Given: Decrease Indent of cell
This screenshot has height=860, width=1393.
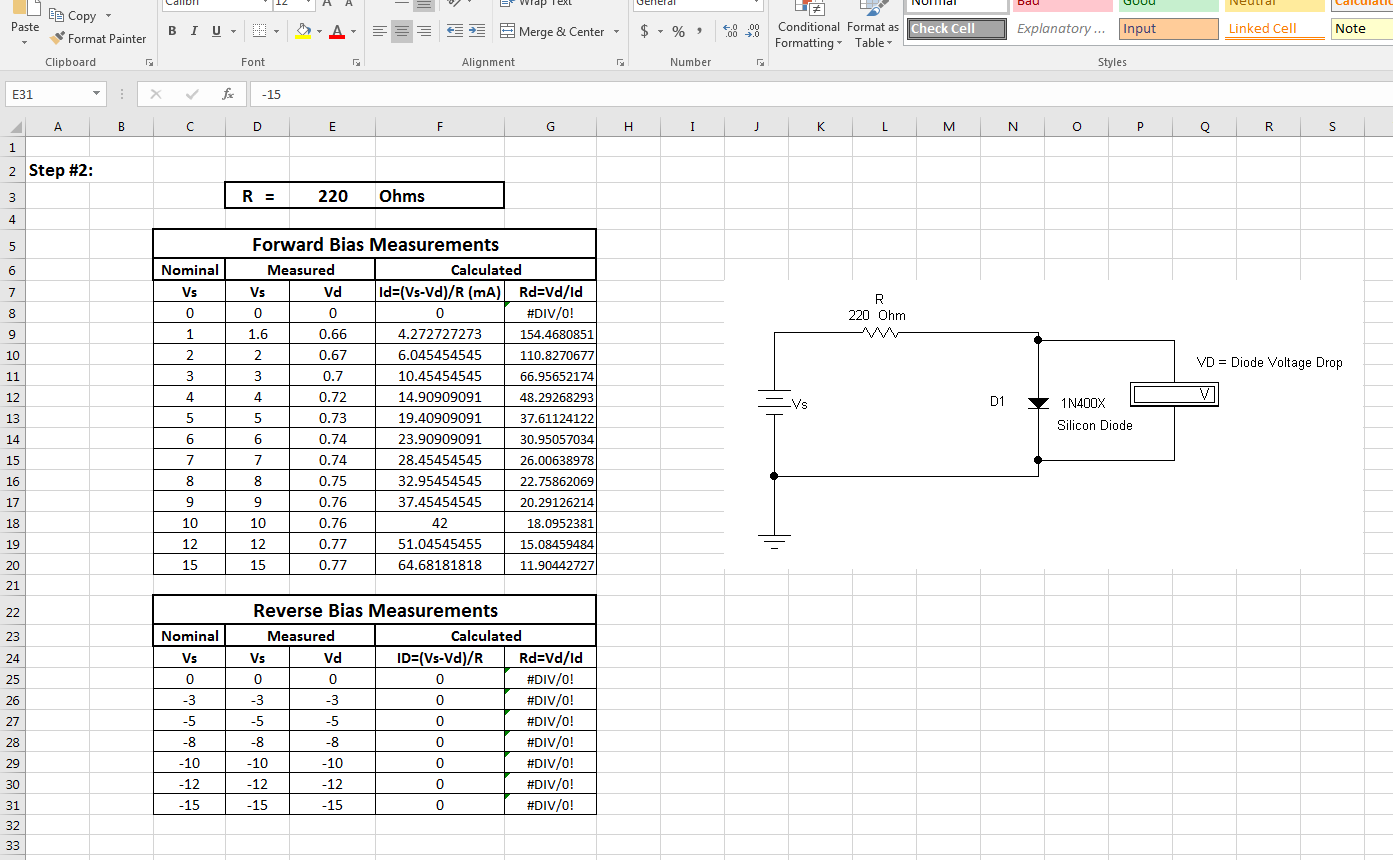Looking at the screenshot, I should [454, 32].
